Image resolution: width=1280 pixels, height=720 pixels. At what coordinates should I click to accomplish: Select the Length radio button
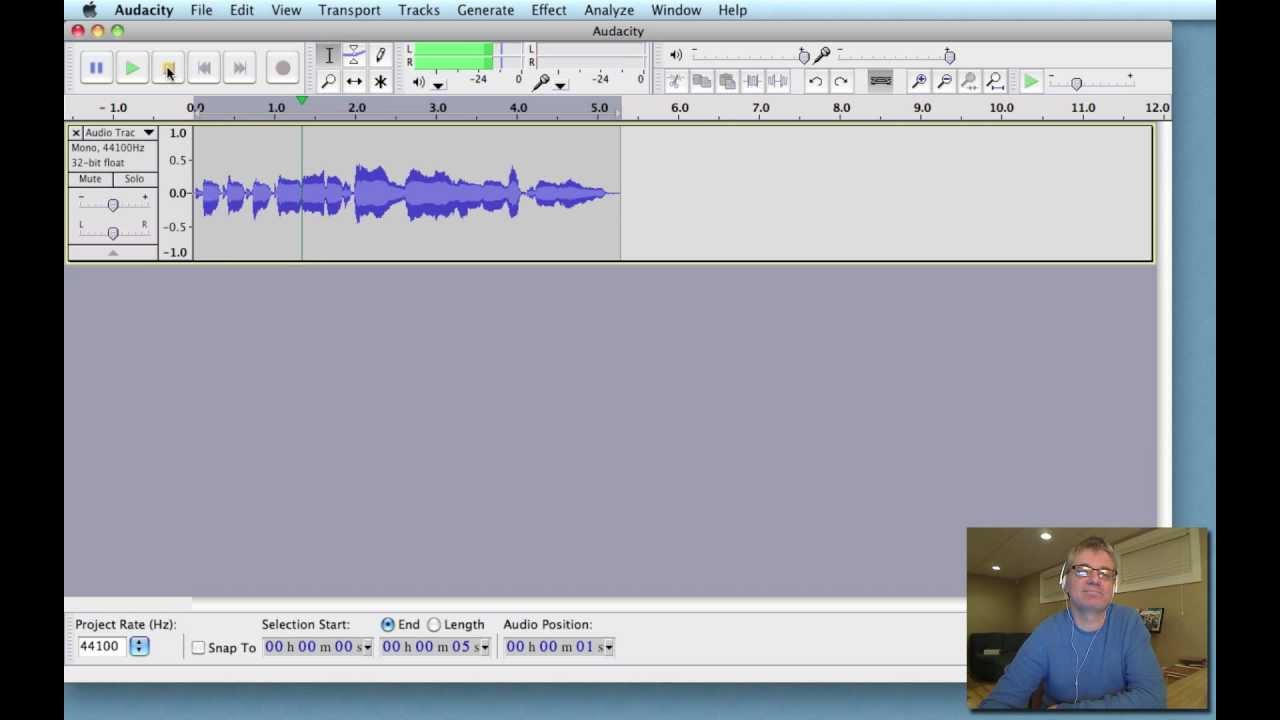click(x=434, y=624)
